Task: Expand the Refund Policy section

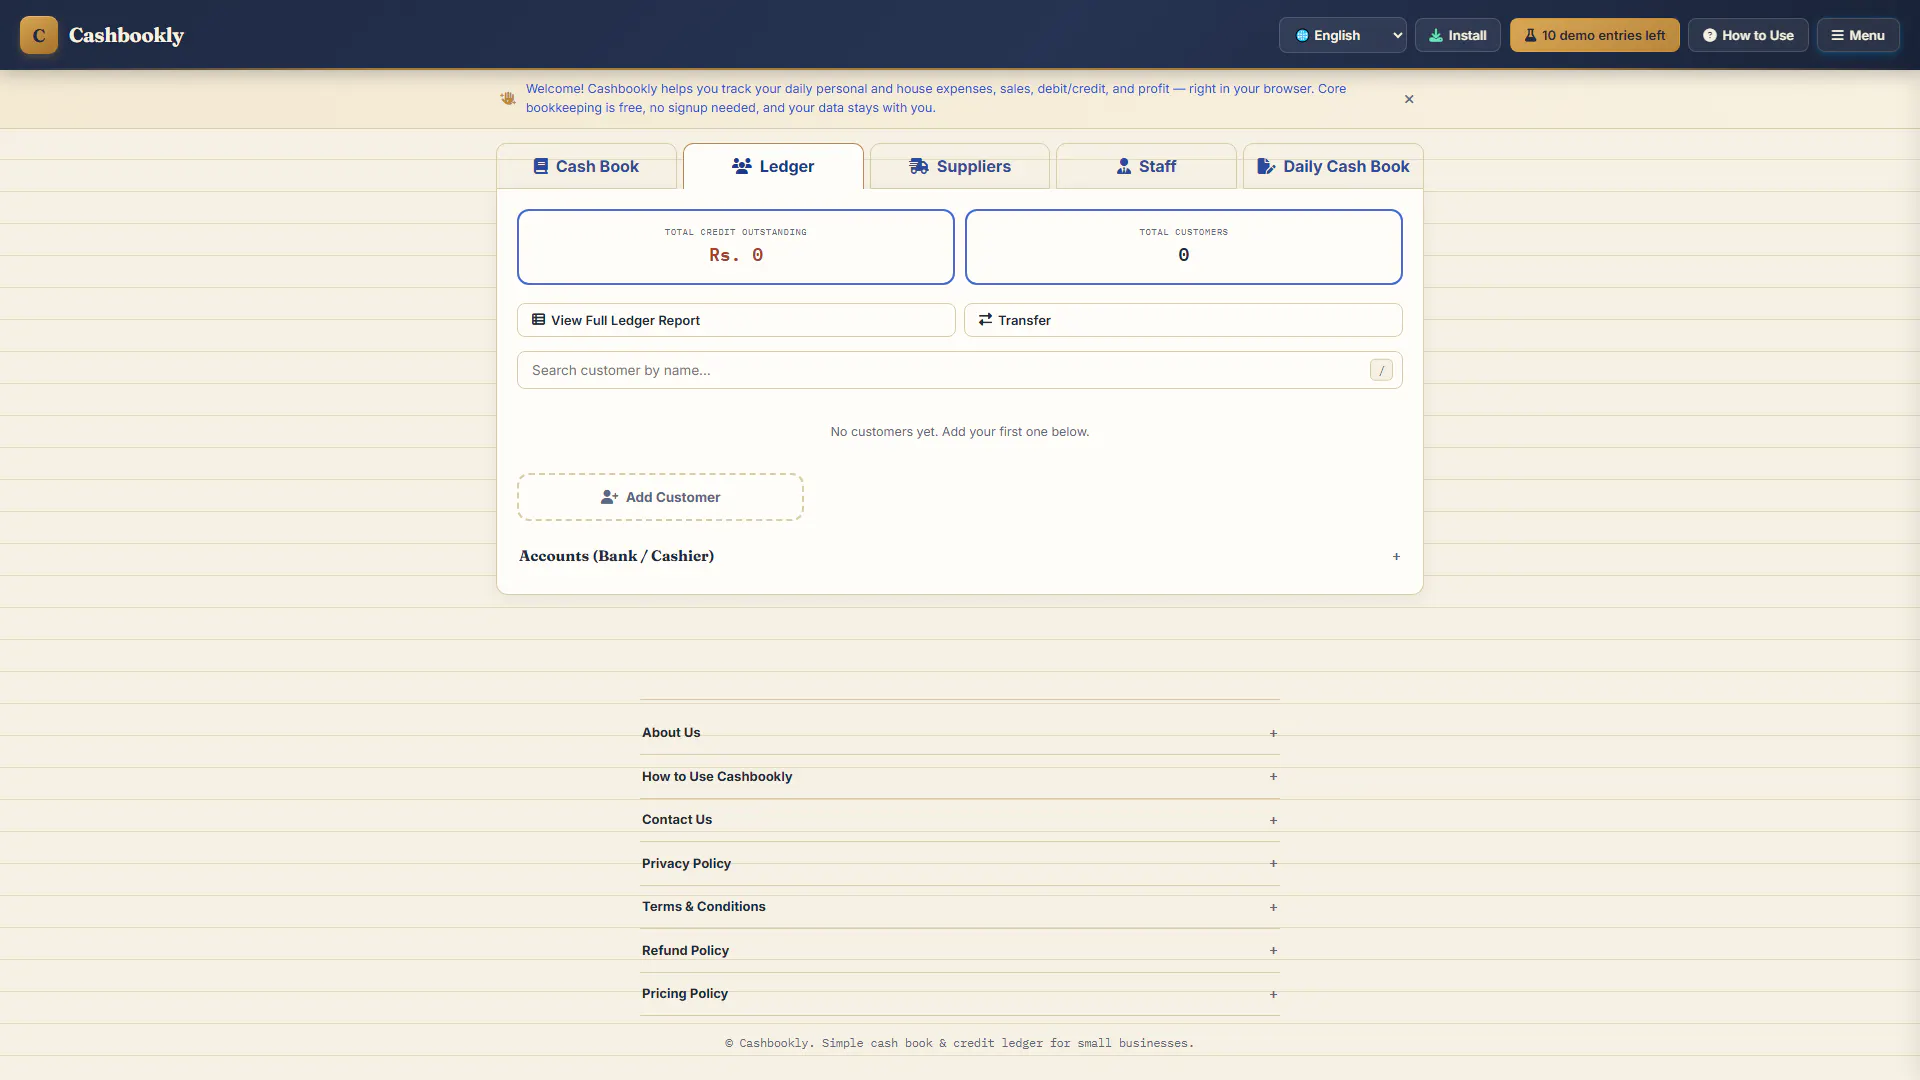Action: click(960, 951)
